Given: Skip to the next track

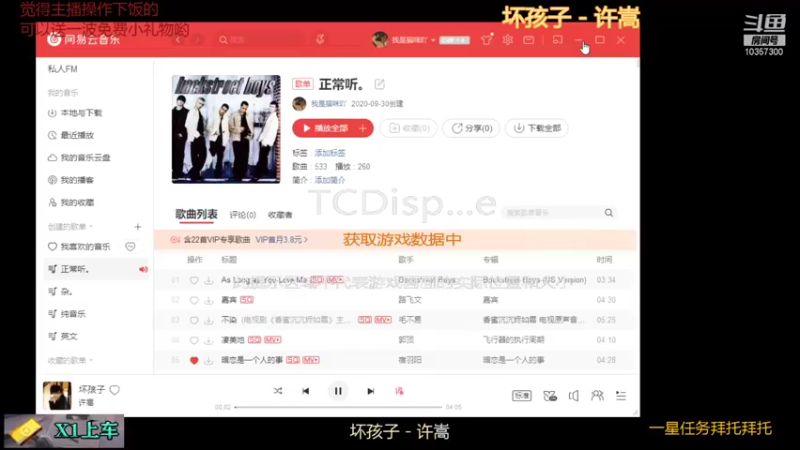Looking at the screenshot, I should point(370,391).
